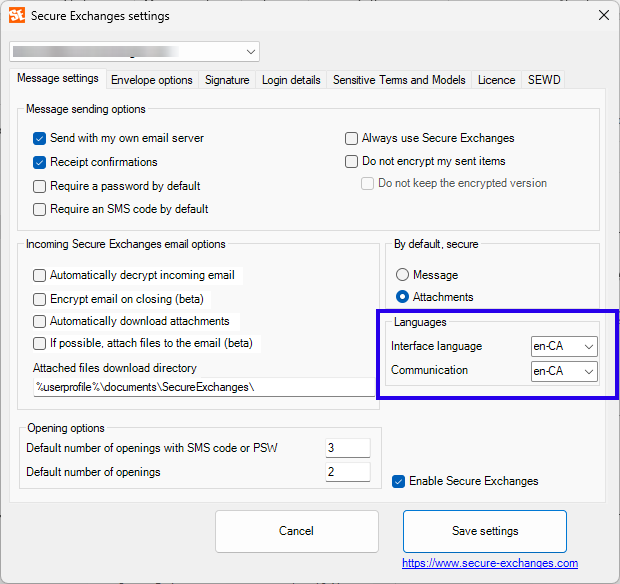The width and height of the screenshot is (620, 584).
Task: Open the secure-exchanges.com link
Action: point(490,563)
